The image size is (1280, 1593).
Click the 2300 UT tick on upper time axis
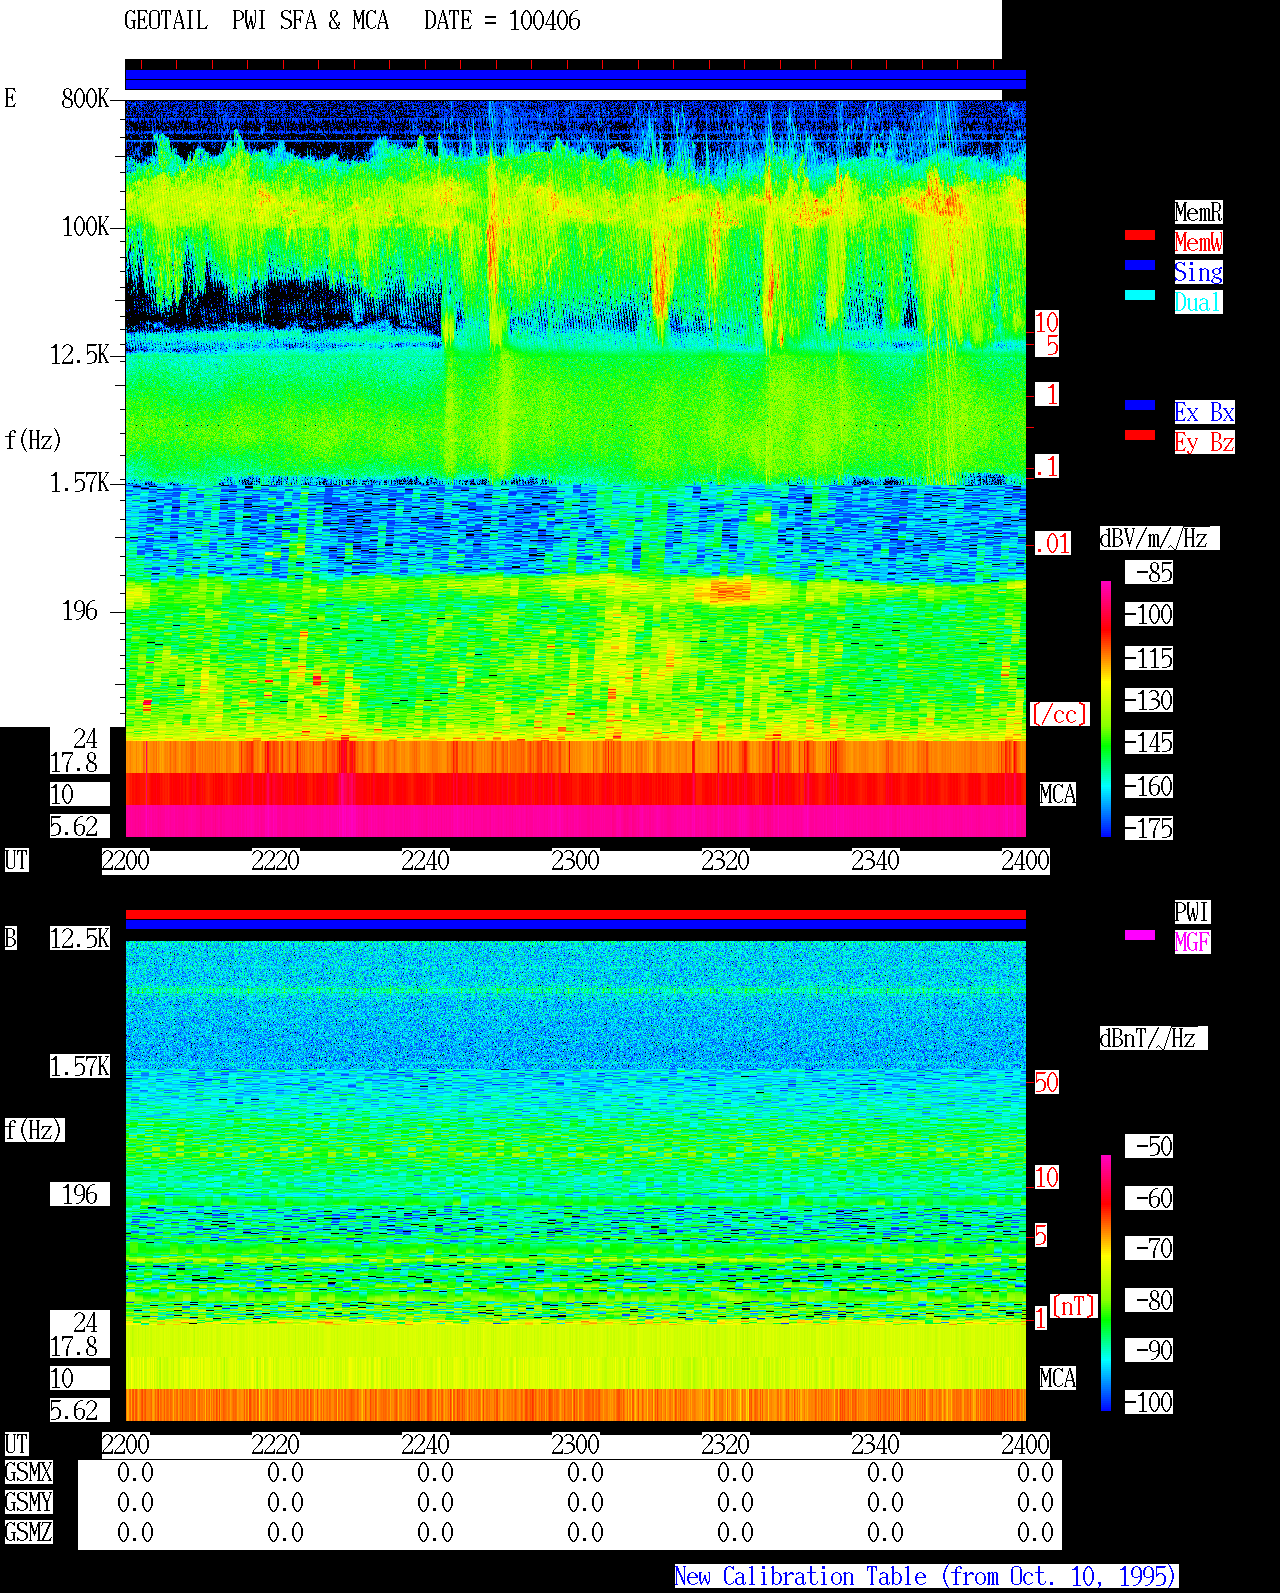tap(575, 861)
